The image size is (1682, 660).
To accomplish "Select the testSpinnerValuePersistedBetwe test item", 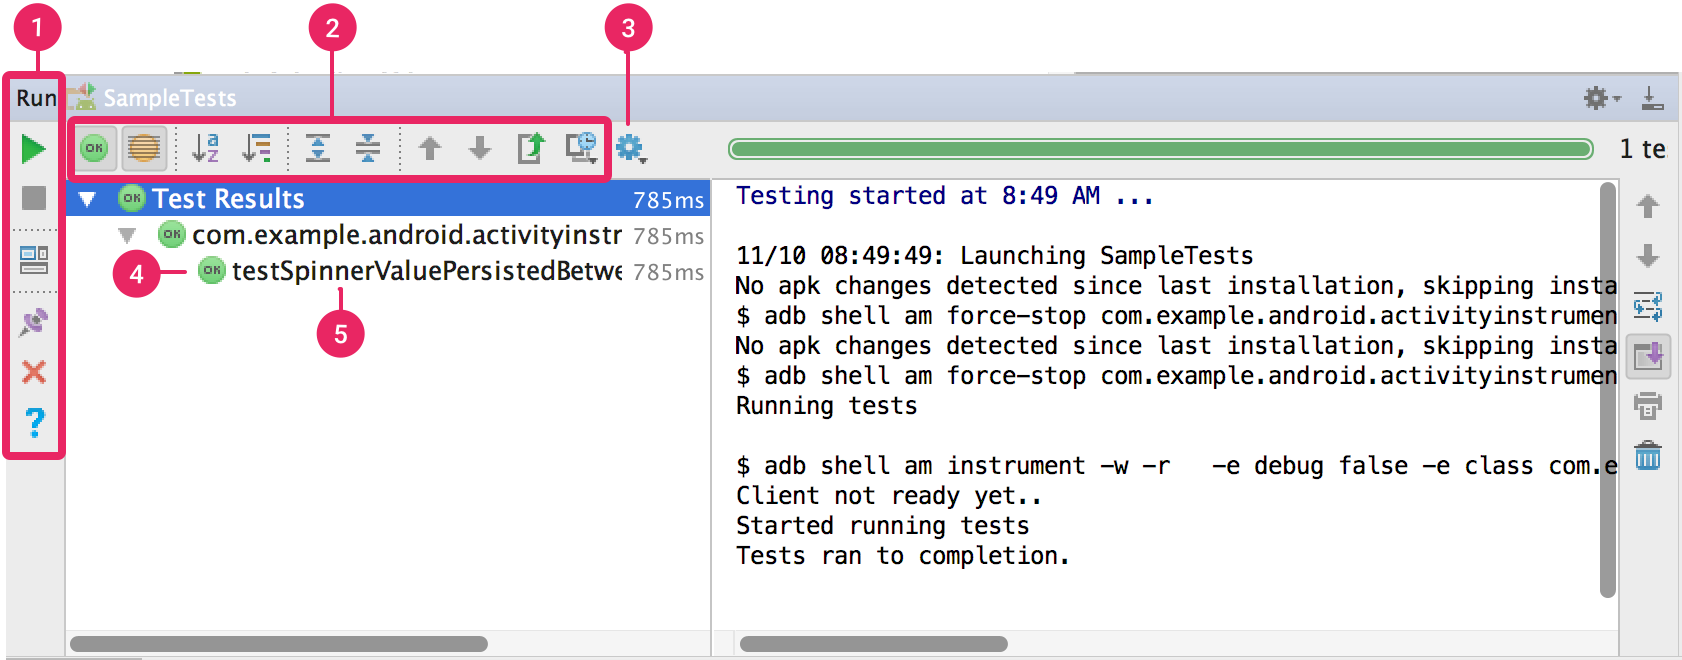I will [x=425, y=271].
